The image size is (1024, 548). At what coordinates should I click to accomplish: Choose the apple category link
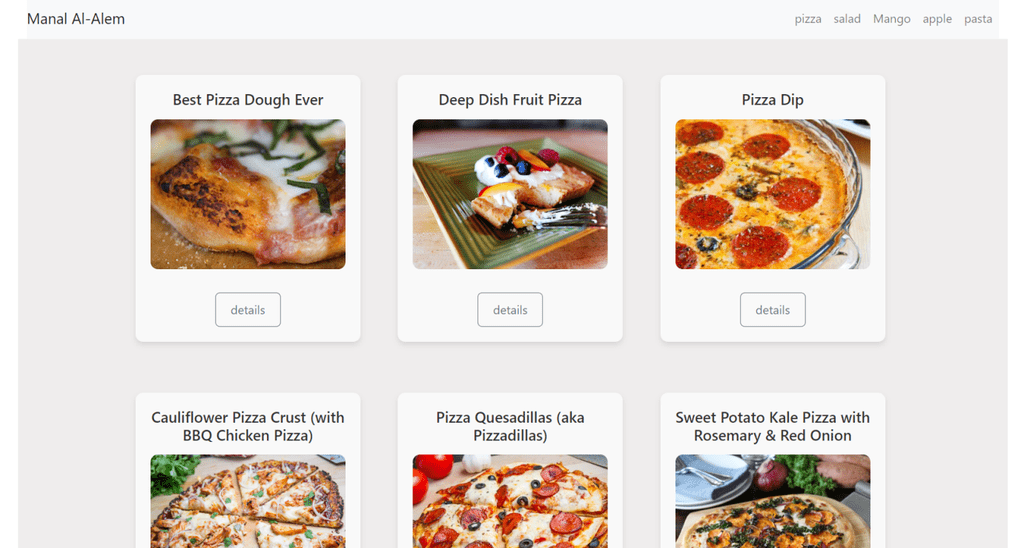tap(937, 19)
